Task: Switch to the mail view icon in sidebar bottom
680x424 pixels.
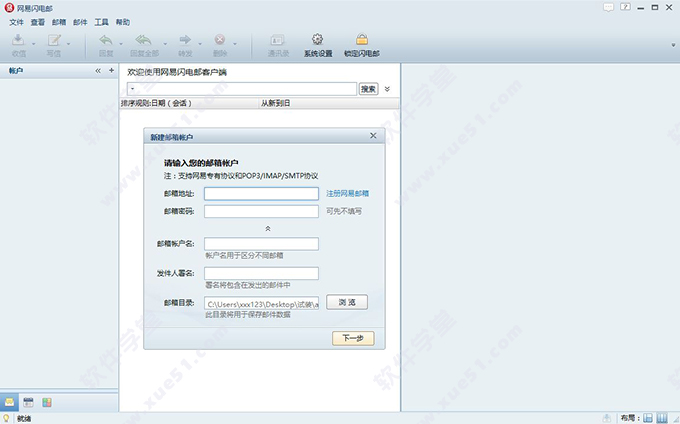Action: [9, 402]
